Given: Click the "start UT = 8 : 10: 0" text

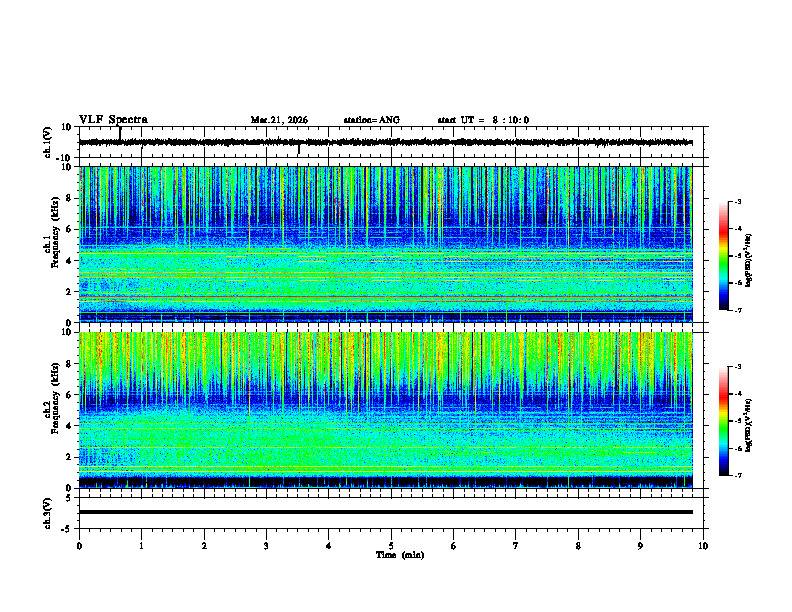Looking at the screenshot, I should pyautogui.click(x=483, y=120).
